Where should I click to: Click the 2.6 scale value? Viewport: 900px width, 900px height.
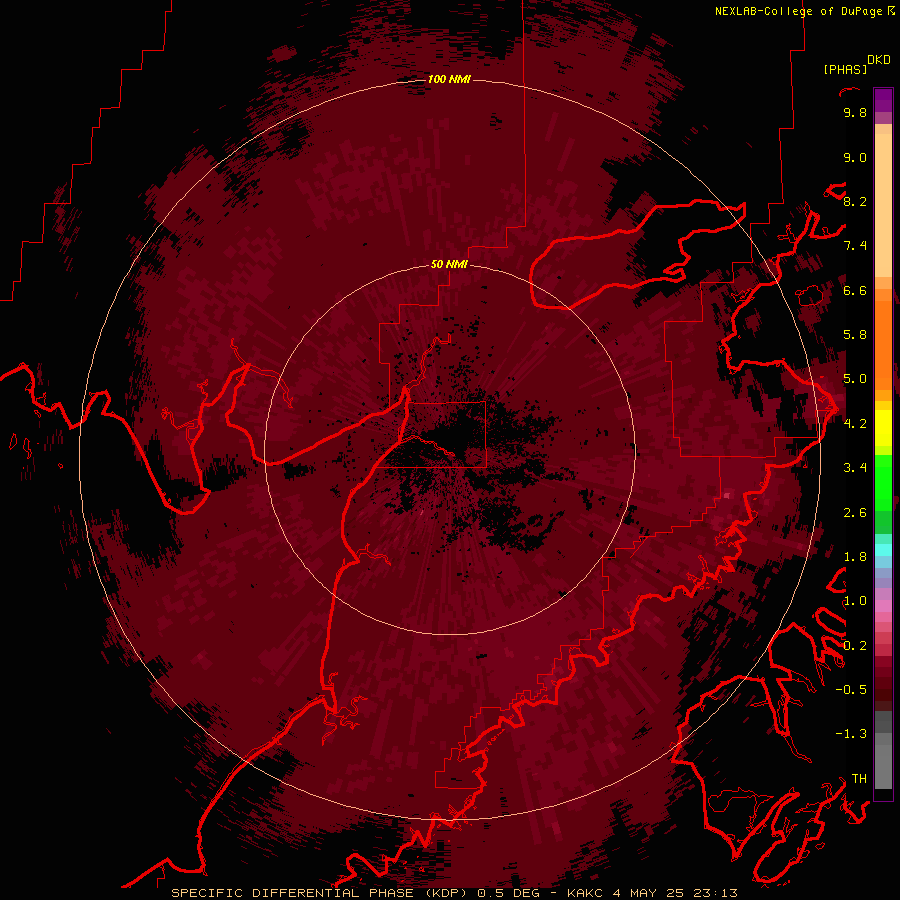[855, 513]
